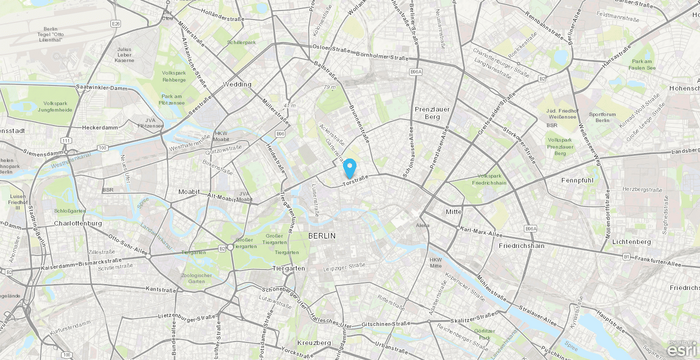This screenshot has width=700, height=360.
Task: Click the Torstraße street label below pin
Action: click(x=355, y=181)
